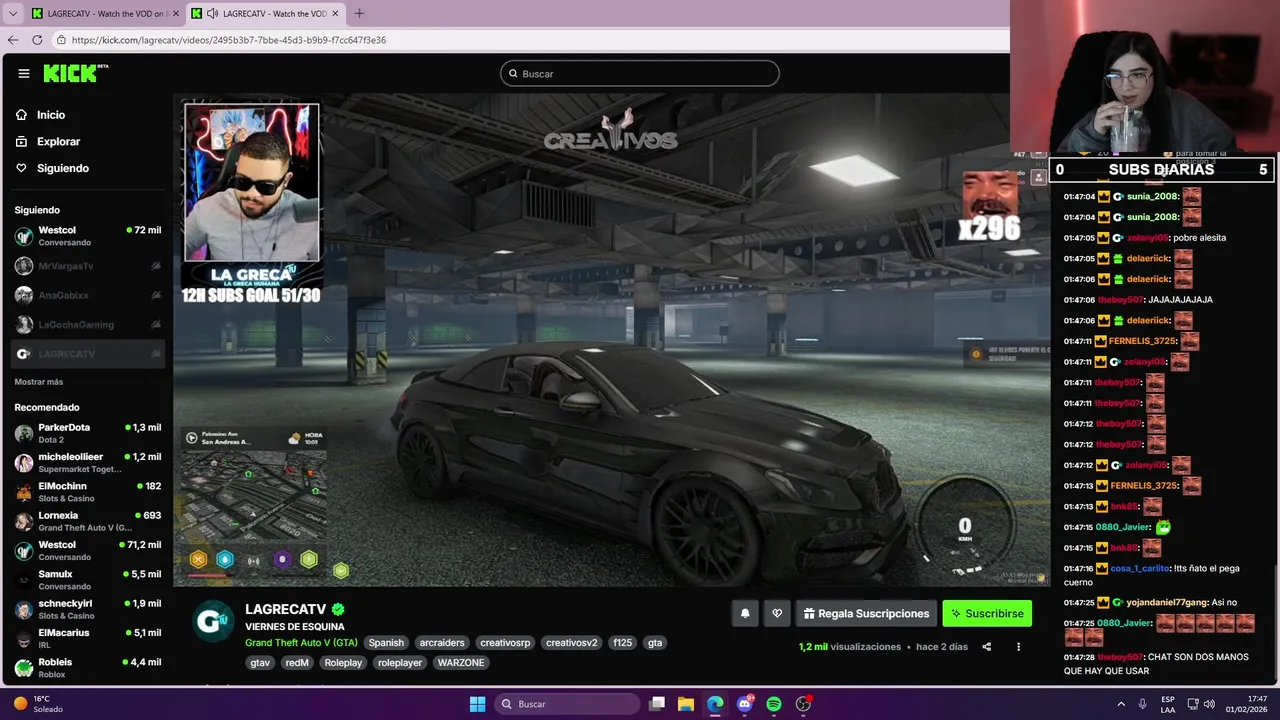Select the gtav tag

click(x=260, y=663)
